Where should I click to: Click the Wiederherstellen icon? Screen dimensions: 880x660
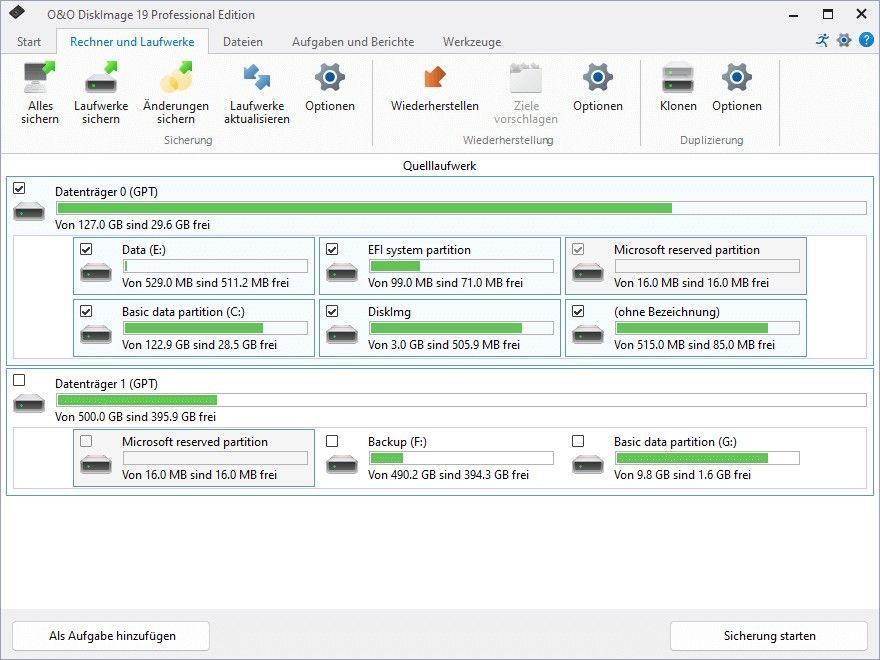(434, 77)
